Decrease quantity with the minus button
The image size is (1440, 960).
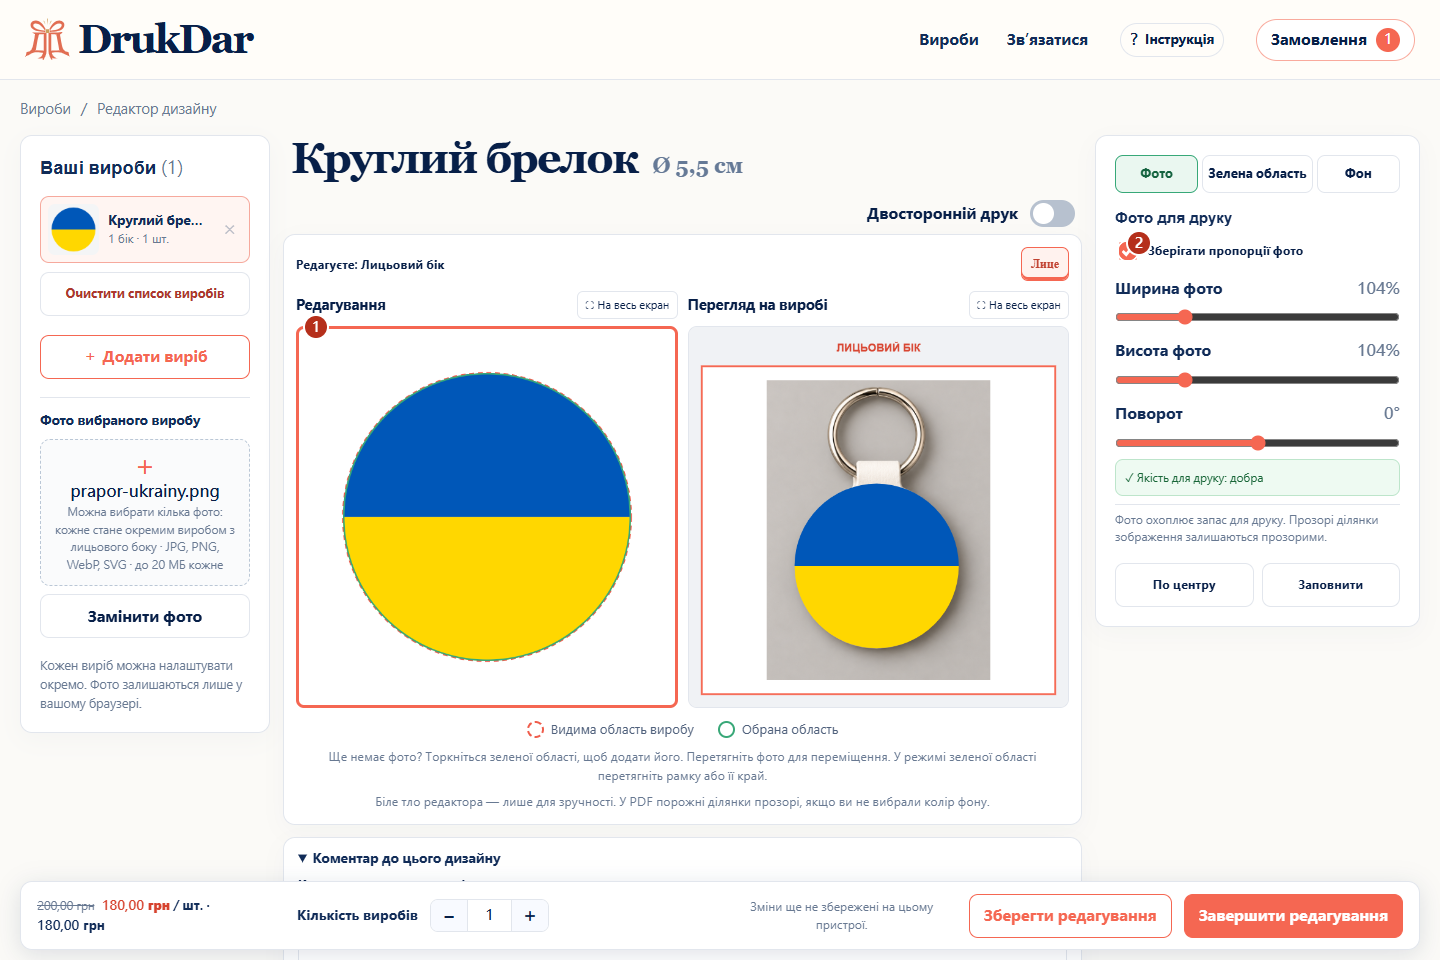pos(449,916)
